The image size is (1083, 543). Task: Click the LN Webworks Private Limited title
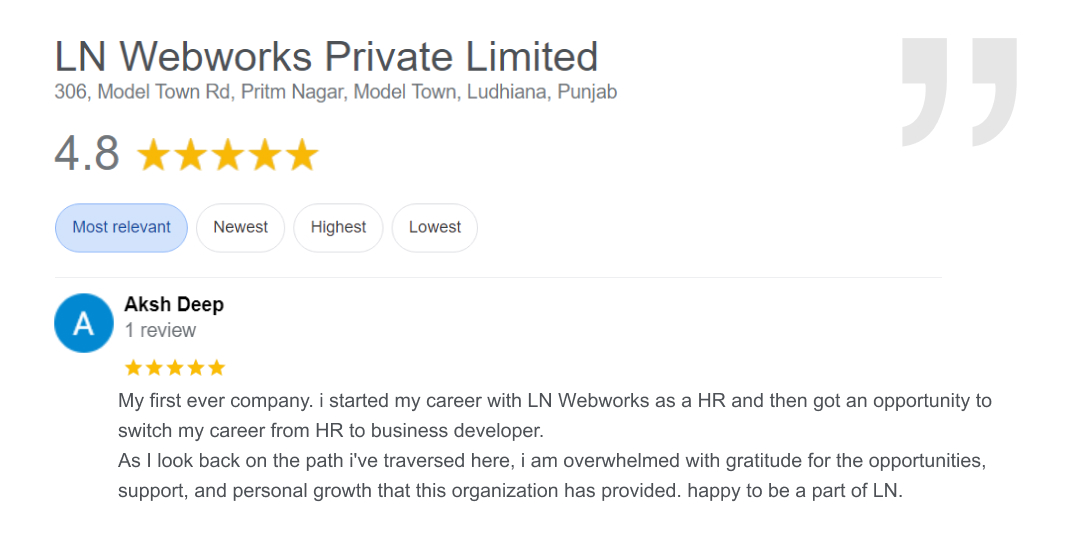pos(326,56)
